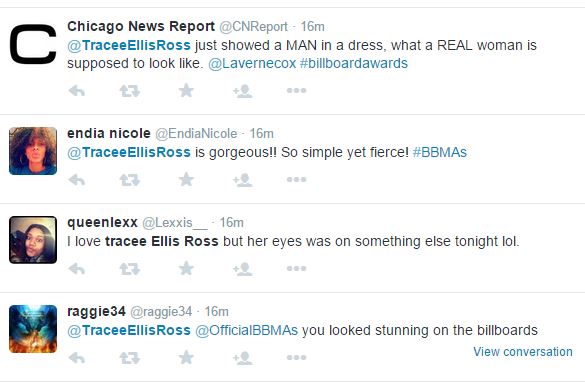Open the @CNReport username handle
Screen dimensions: 585x386
click(253, 26)
